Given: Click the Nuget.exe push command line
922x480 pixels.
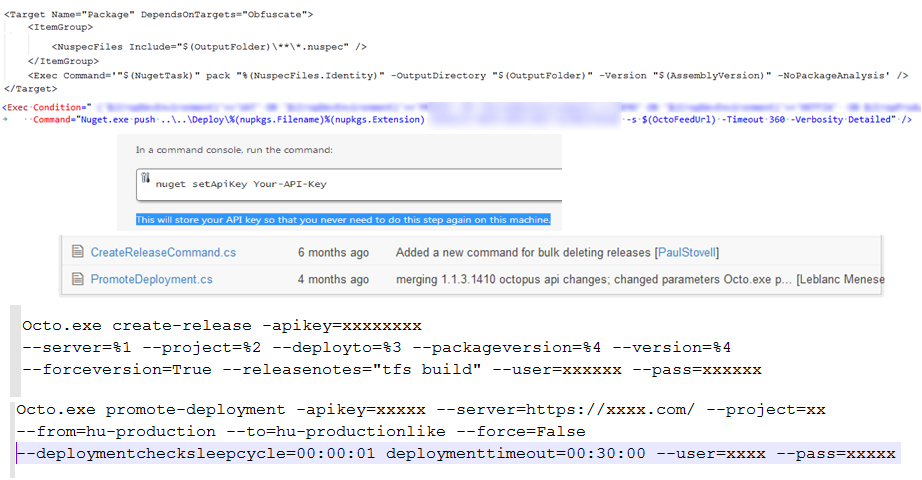Looking at the screenshot, I should coord(250,120).
